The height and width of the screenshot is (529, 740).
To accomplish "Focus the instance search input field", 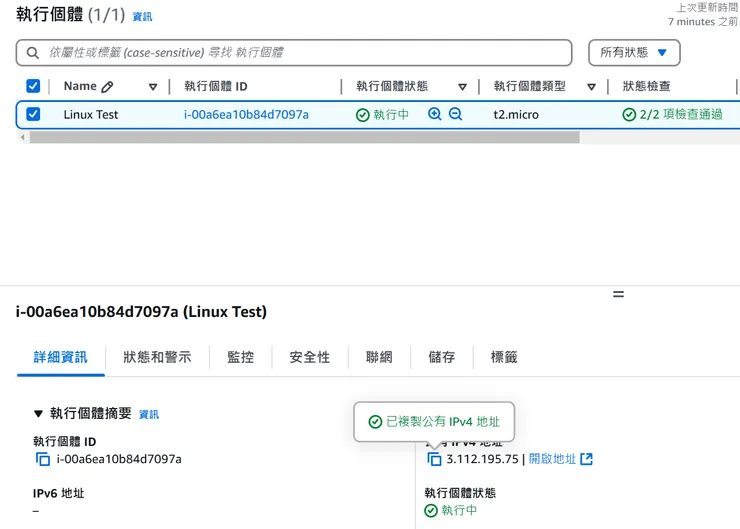I will (294, 53).
